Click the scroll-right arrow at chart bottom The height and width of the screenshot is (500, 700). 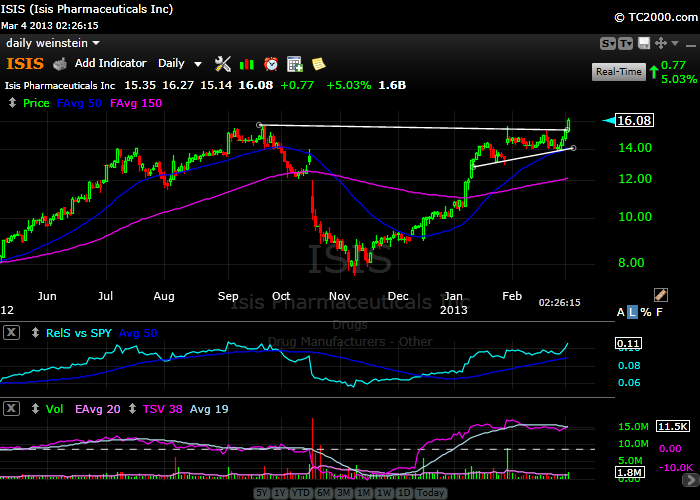click(x=691, y=480)
